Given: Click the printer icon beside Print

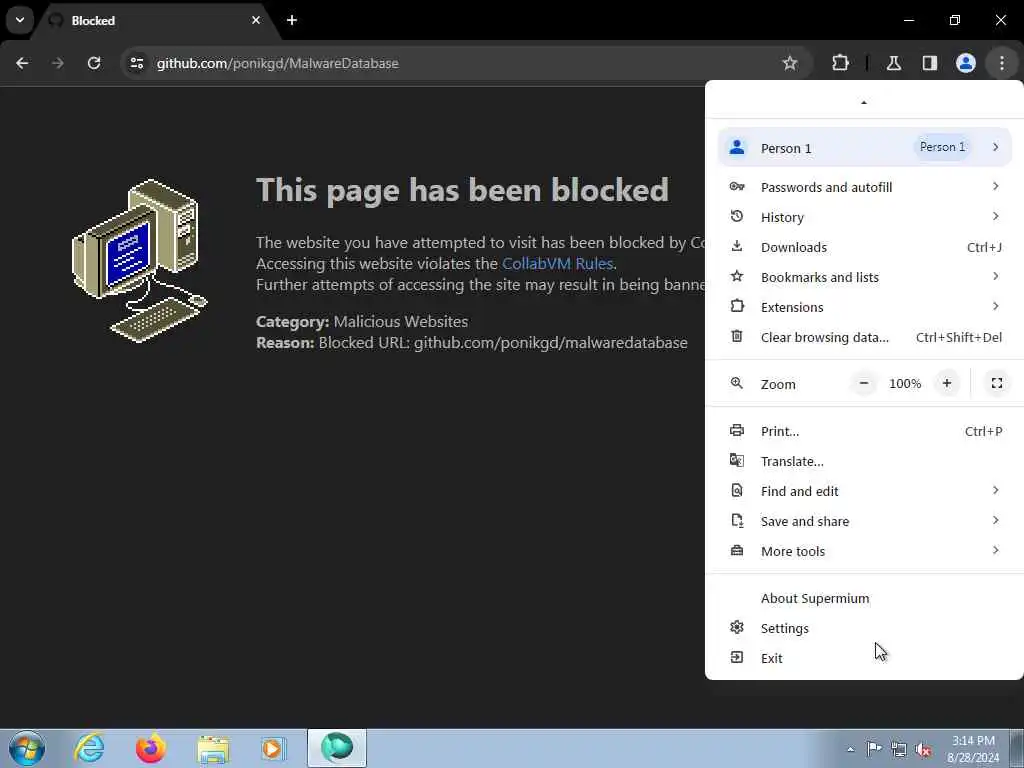Looking at the screenshot, I should point(737,430).
